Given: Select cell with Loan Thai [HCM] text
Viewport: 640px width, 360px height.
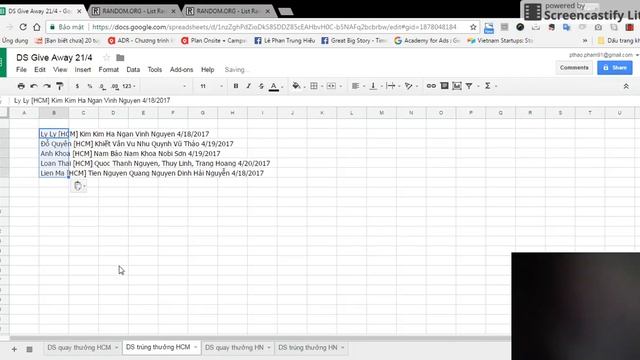Looking at the screenshot, I should 54,163.
